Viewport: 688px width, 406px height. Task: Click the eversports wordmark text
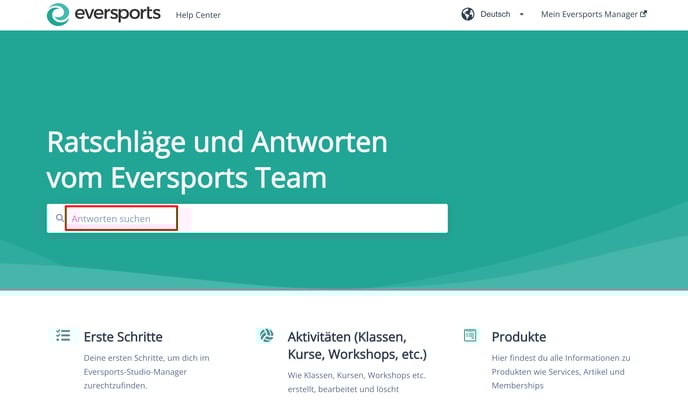pos(118,14)
